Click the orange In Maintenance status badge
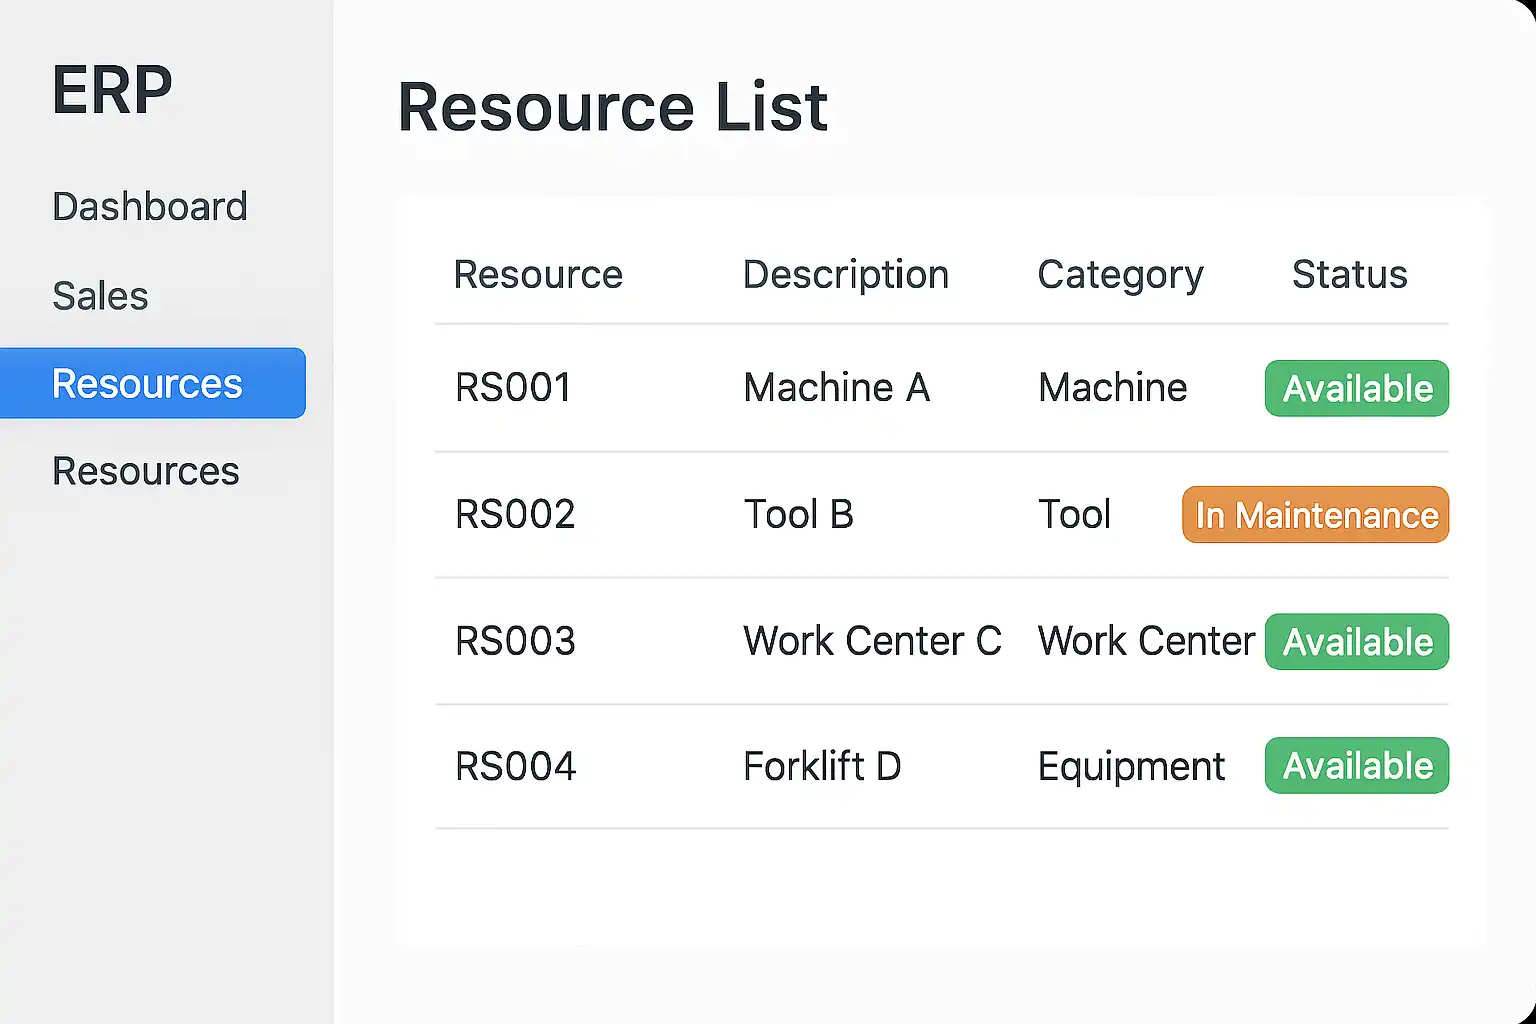The width and height of the screenshot is (1536, 1024). click(1315, 515)
